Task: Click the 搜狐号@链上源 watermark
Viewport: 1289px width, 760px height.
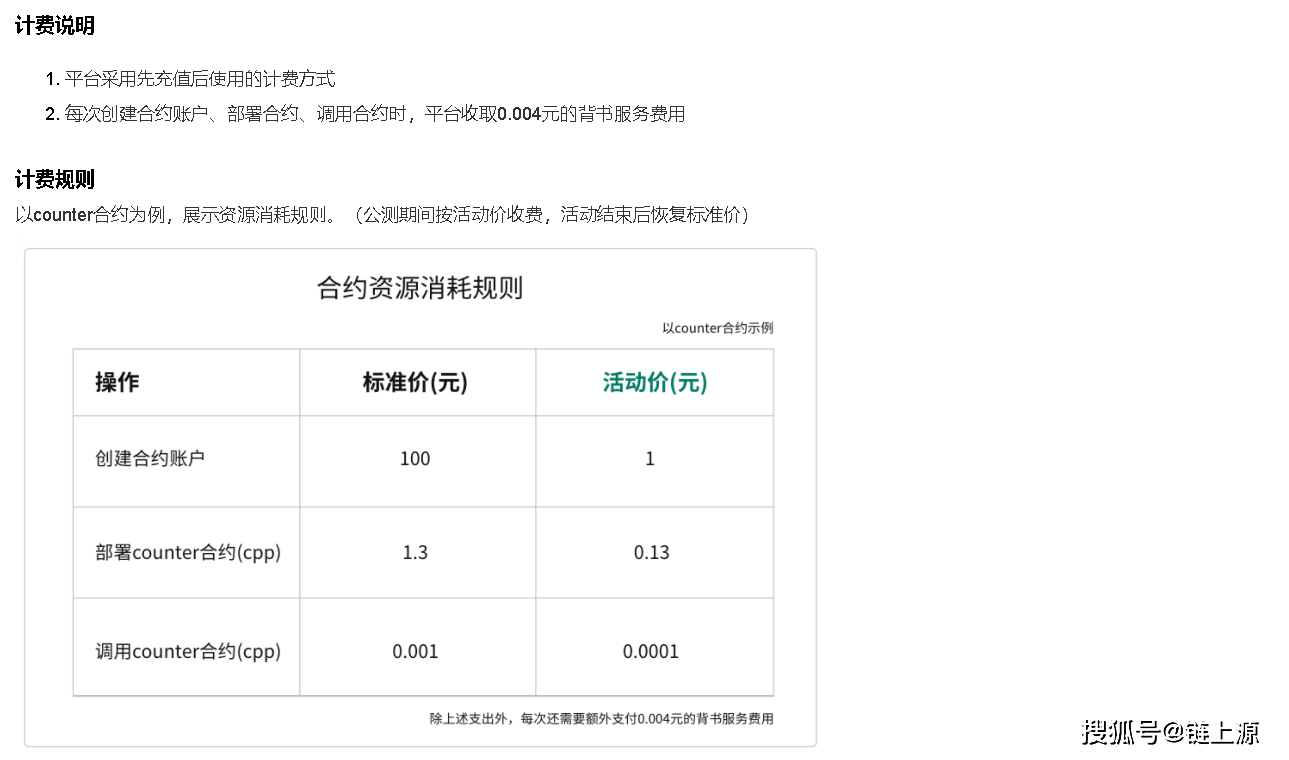Action: pos(1170,732)
